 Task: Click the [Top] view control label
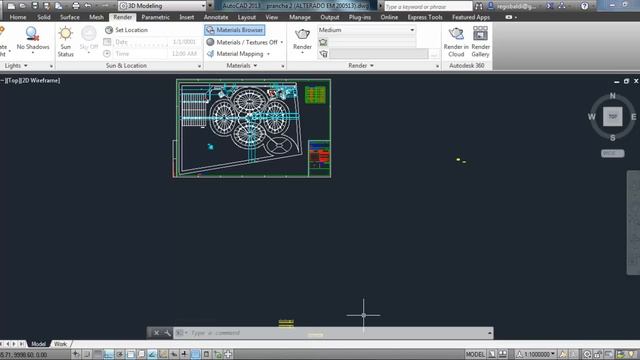point(12,80)
